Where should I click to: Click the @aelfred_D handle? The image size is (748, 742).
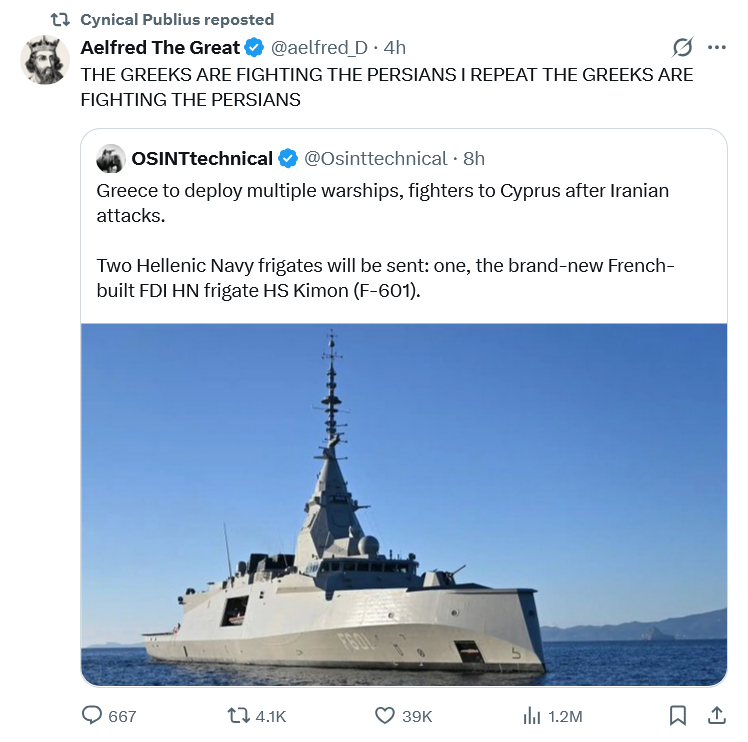click(320, 48)
